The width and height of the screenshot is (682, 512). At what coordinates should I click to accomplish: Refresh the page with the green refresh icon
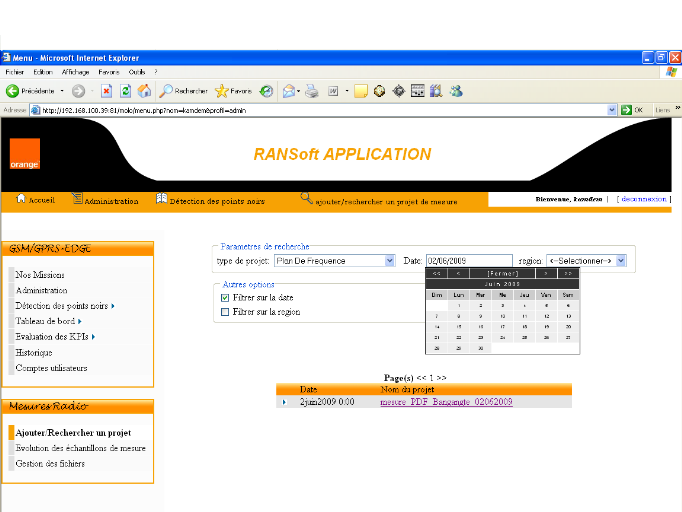point(126,91)
